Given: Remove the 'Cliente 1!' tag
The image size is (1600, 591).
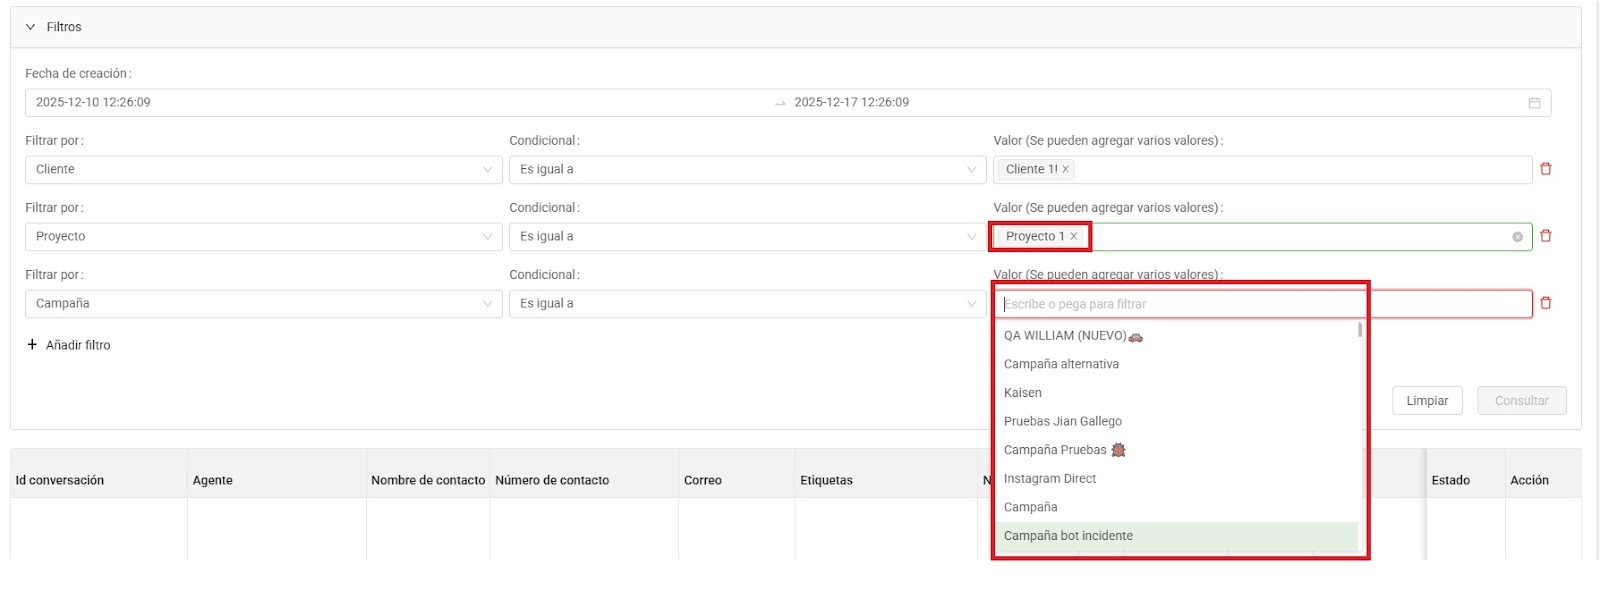Looking at the screenshot, I should pos(1066,169).
